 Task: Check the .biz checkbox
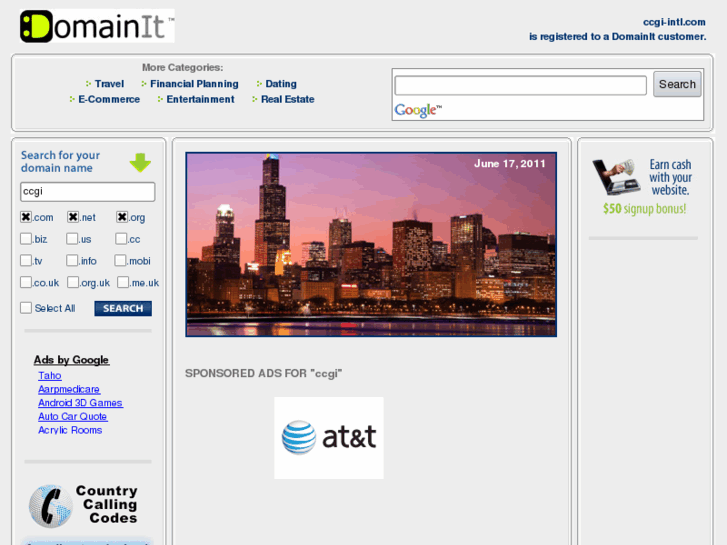pyautogui.click(x=26, y=238)
